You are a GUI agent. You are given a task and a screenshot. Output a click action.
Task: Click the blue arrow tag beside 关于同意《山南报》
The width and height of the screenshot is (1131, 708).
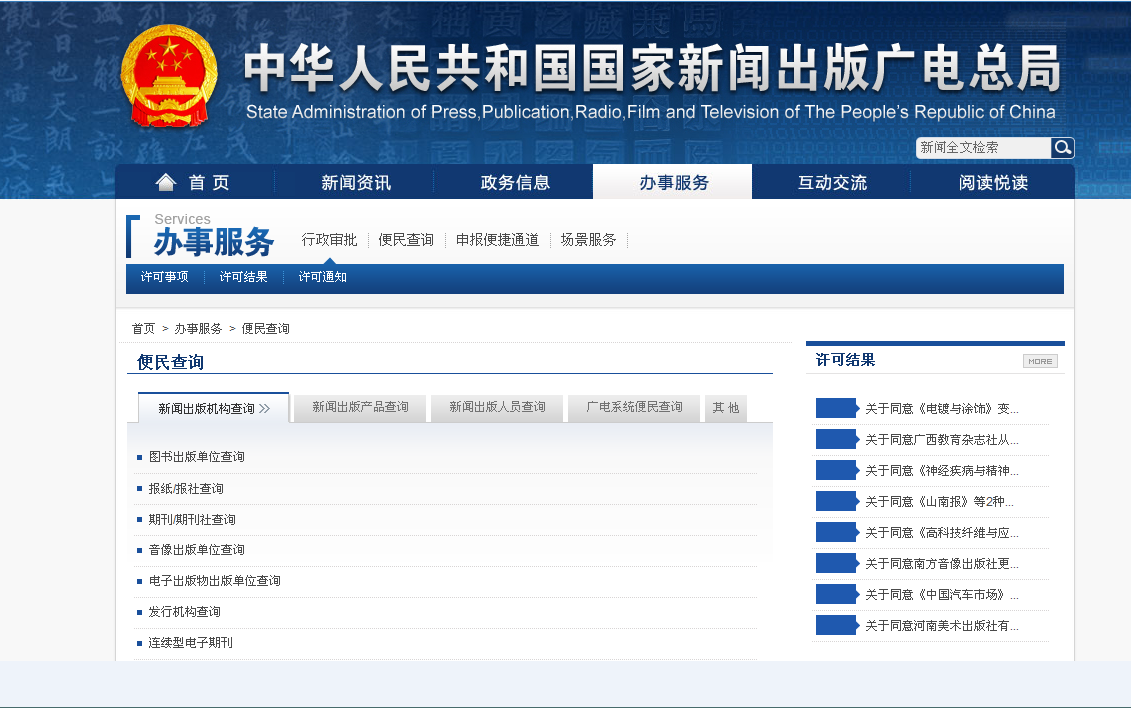tap(837, 501)
